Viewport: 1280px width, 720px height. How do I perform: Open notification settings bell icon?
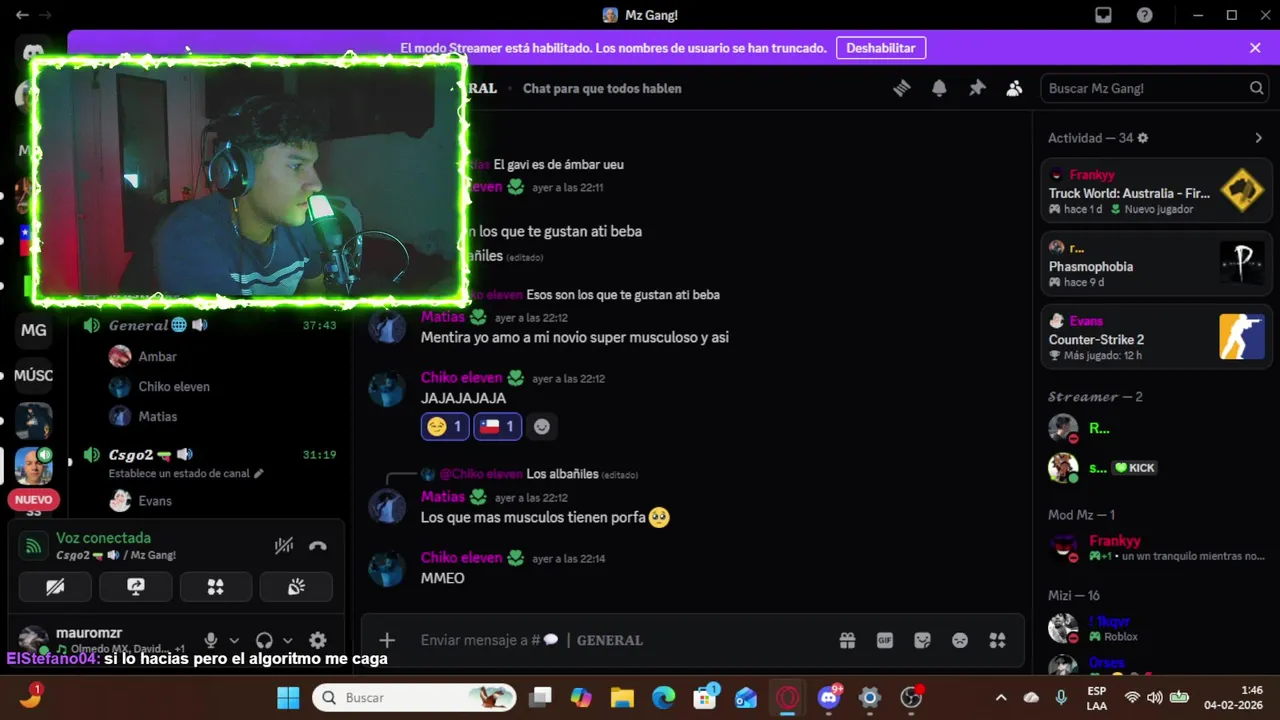click(x=939, y=88)
